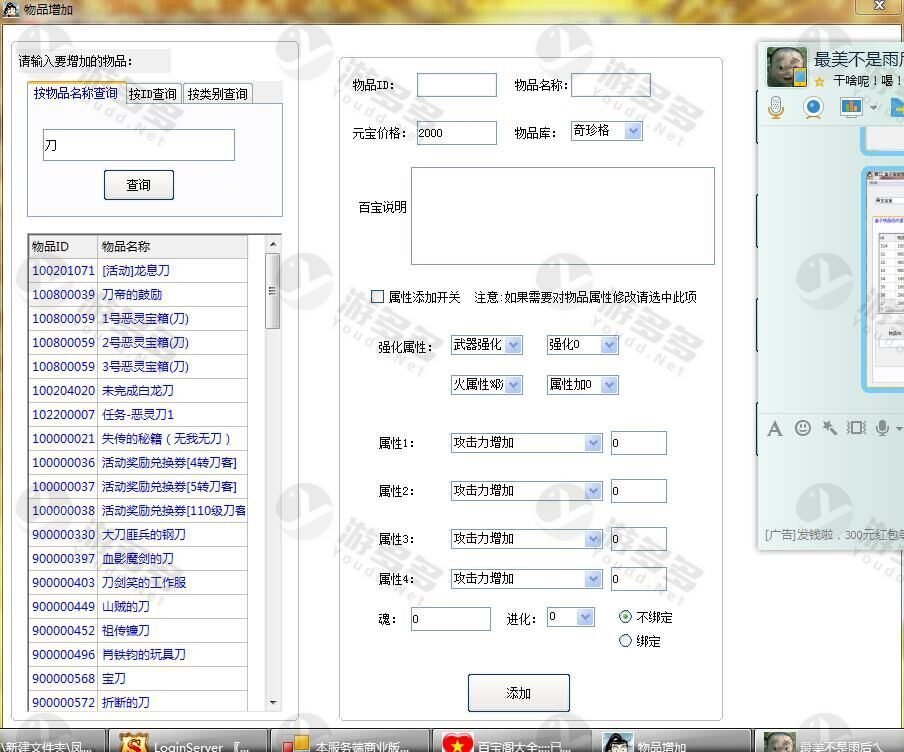Expand the 进化 dropdown
Screen dimensions: 904x752
point(571,618)
